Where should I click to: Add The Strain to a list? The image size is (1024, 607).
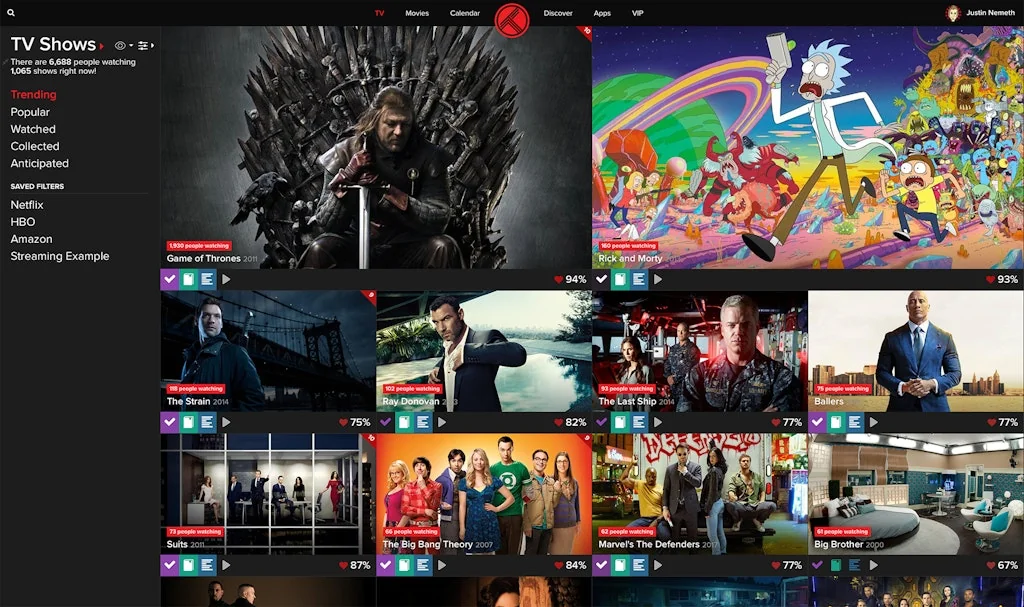click(x=207, y=422)
